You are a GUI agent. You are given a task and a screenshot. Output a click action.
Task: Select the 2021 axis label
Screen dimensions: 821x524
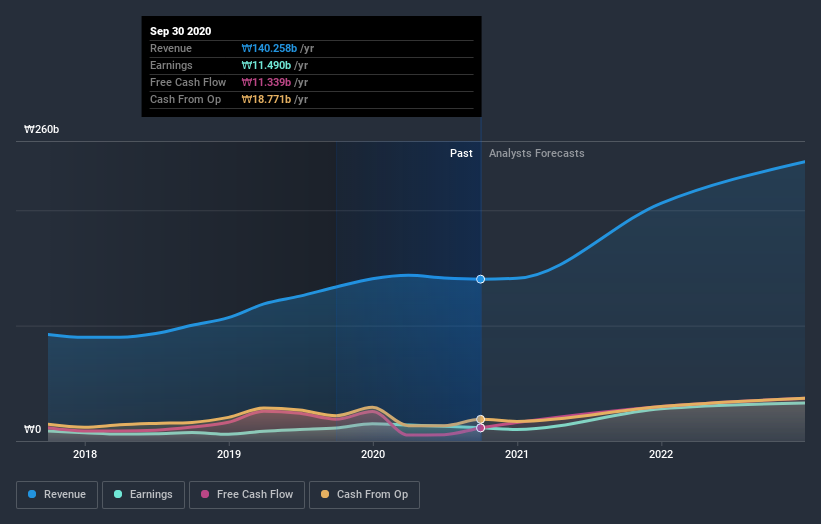tap(517, 454)
